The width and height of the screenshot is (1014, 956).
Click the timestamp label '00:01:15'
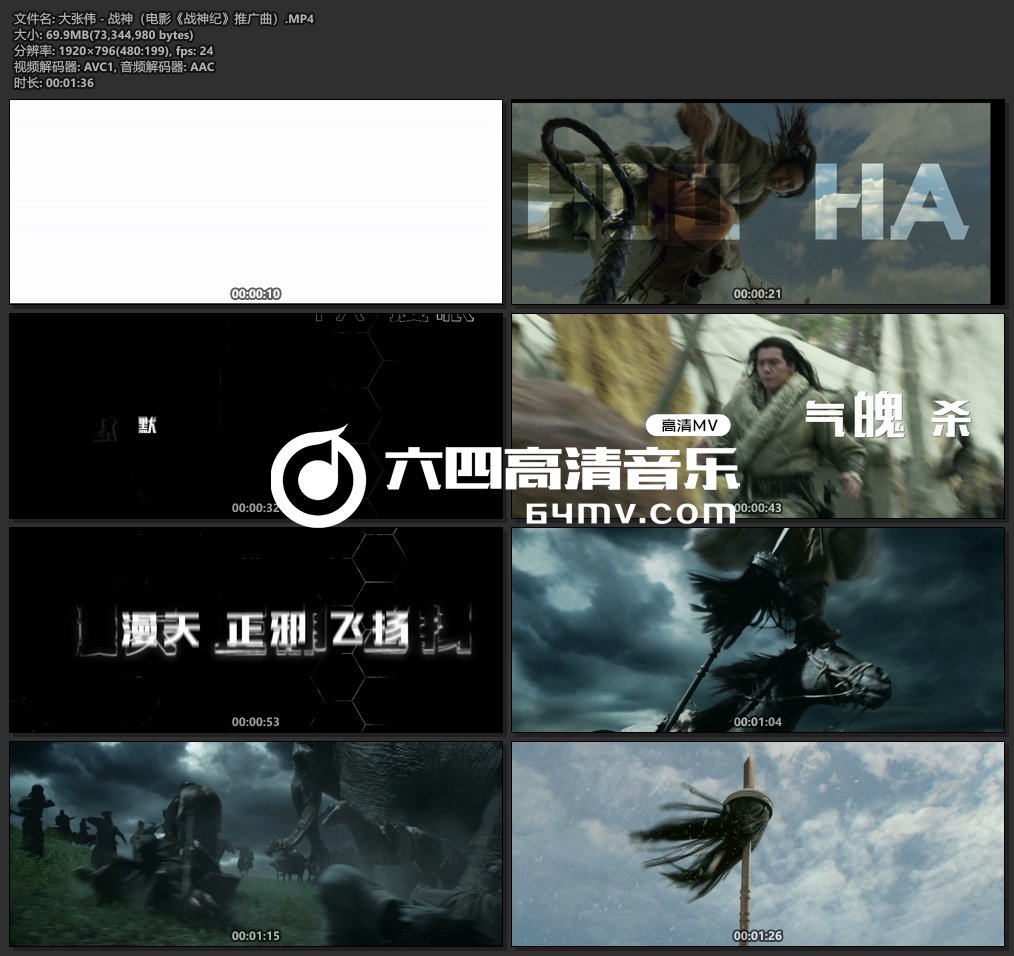pos(255,936)
